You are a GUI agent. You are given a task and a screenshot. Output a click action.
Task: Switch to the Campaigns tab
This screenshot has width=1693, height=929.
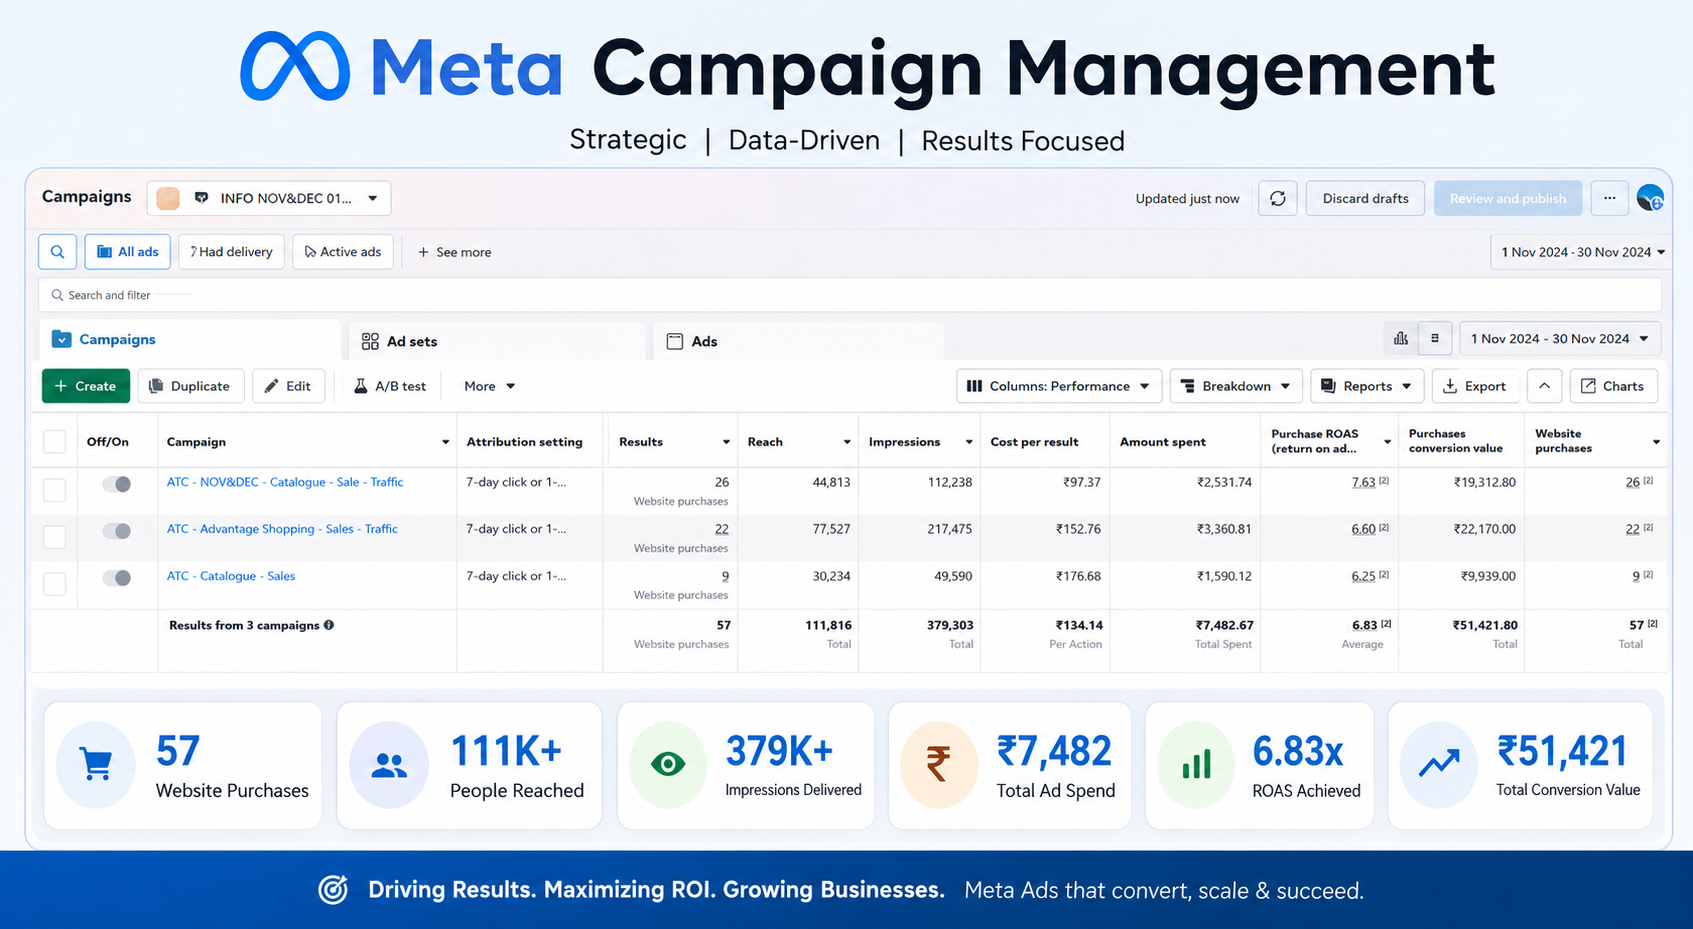click(190, 340)
